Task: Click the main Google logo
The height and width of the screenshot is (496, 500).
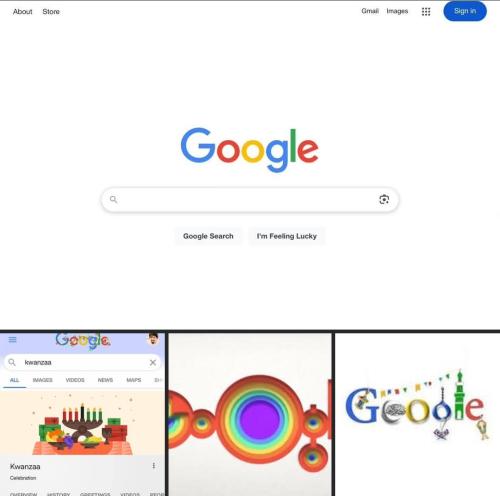Action: (250, 150)
